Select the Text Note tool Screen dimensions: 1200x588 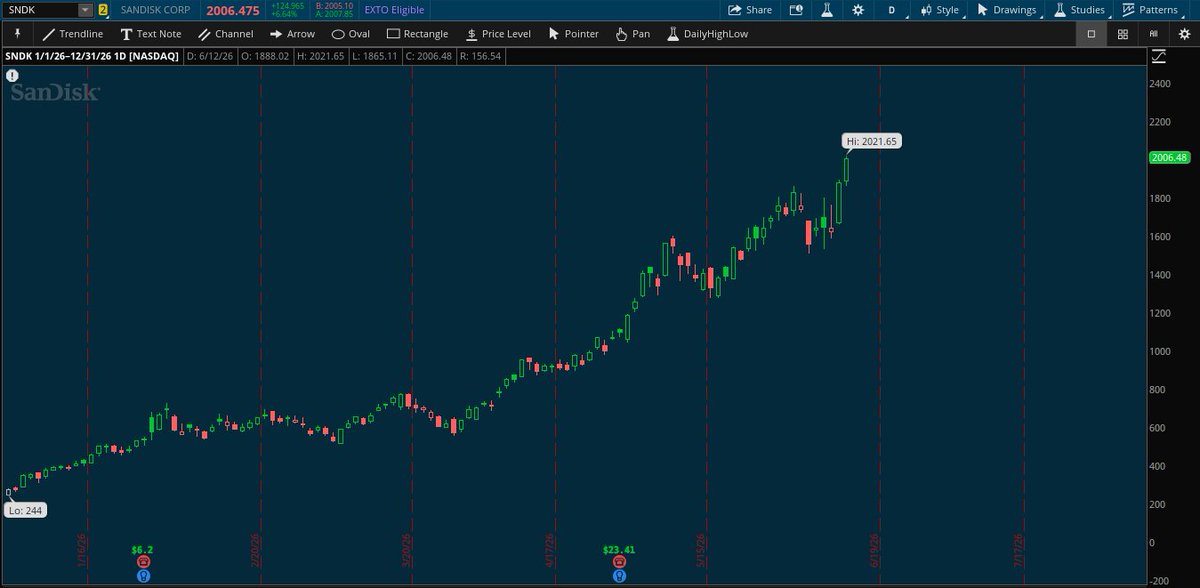(x=151, y=34)
